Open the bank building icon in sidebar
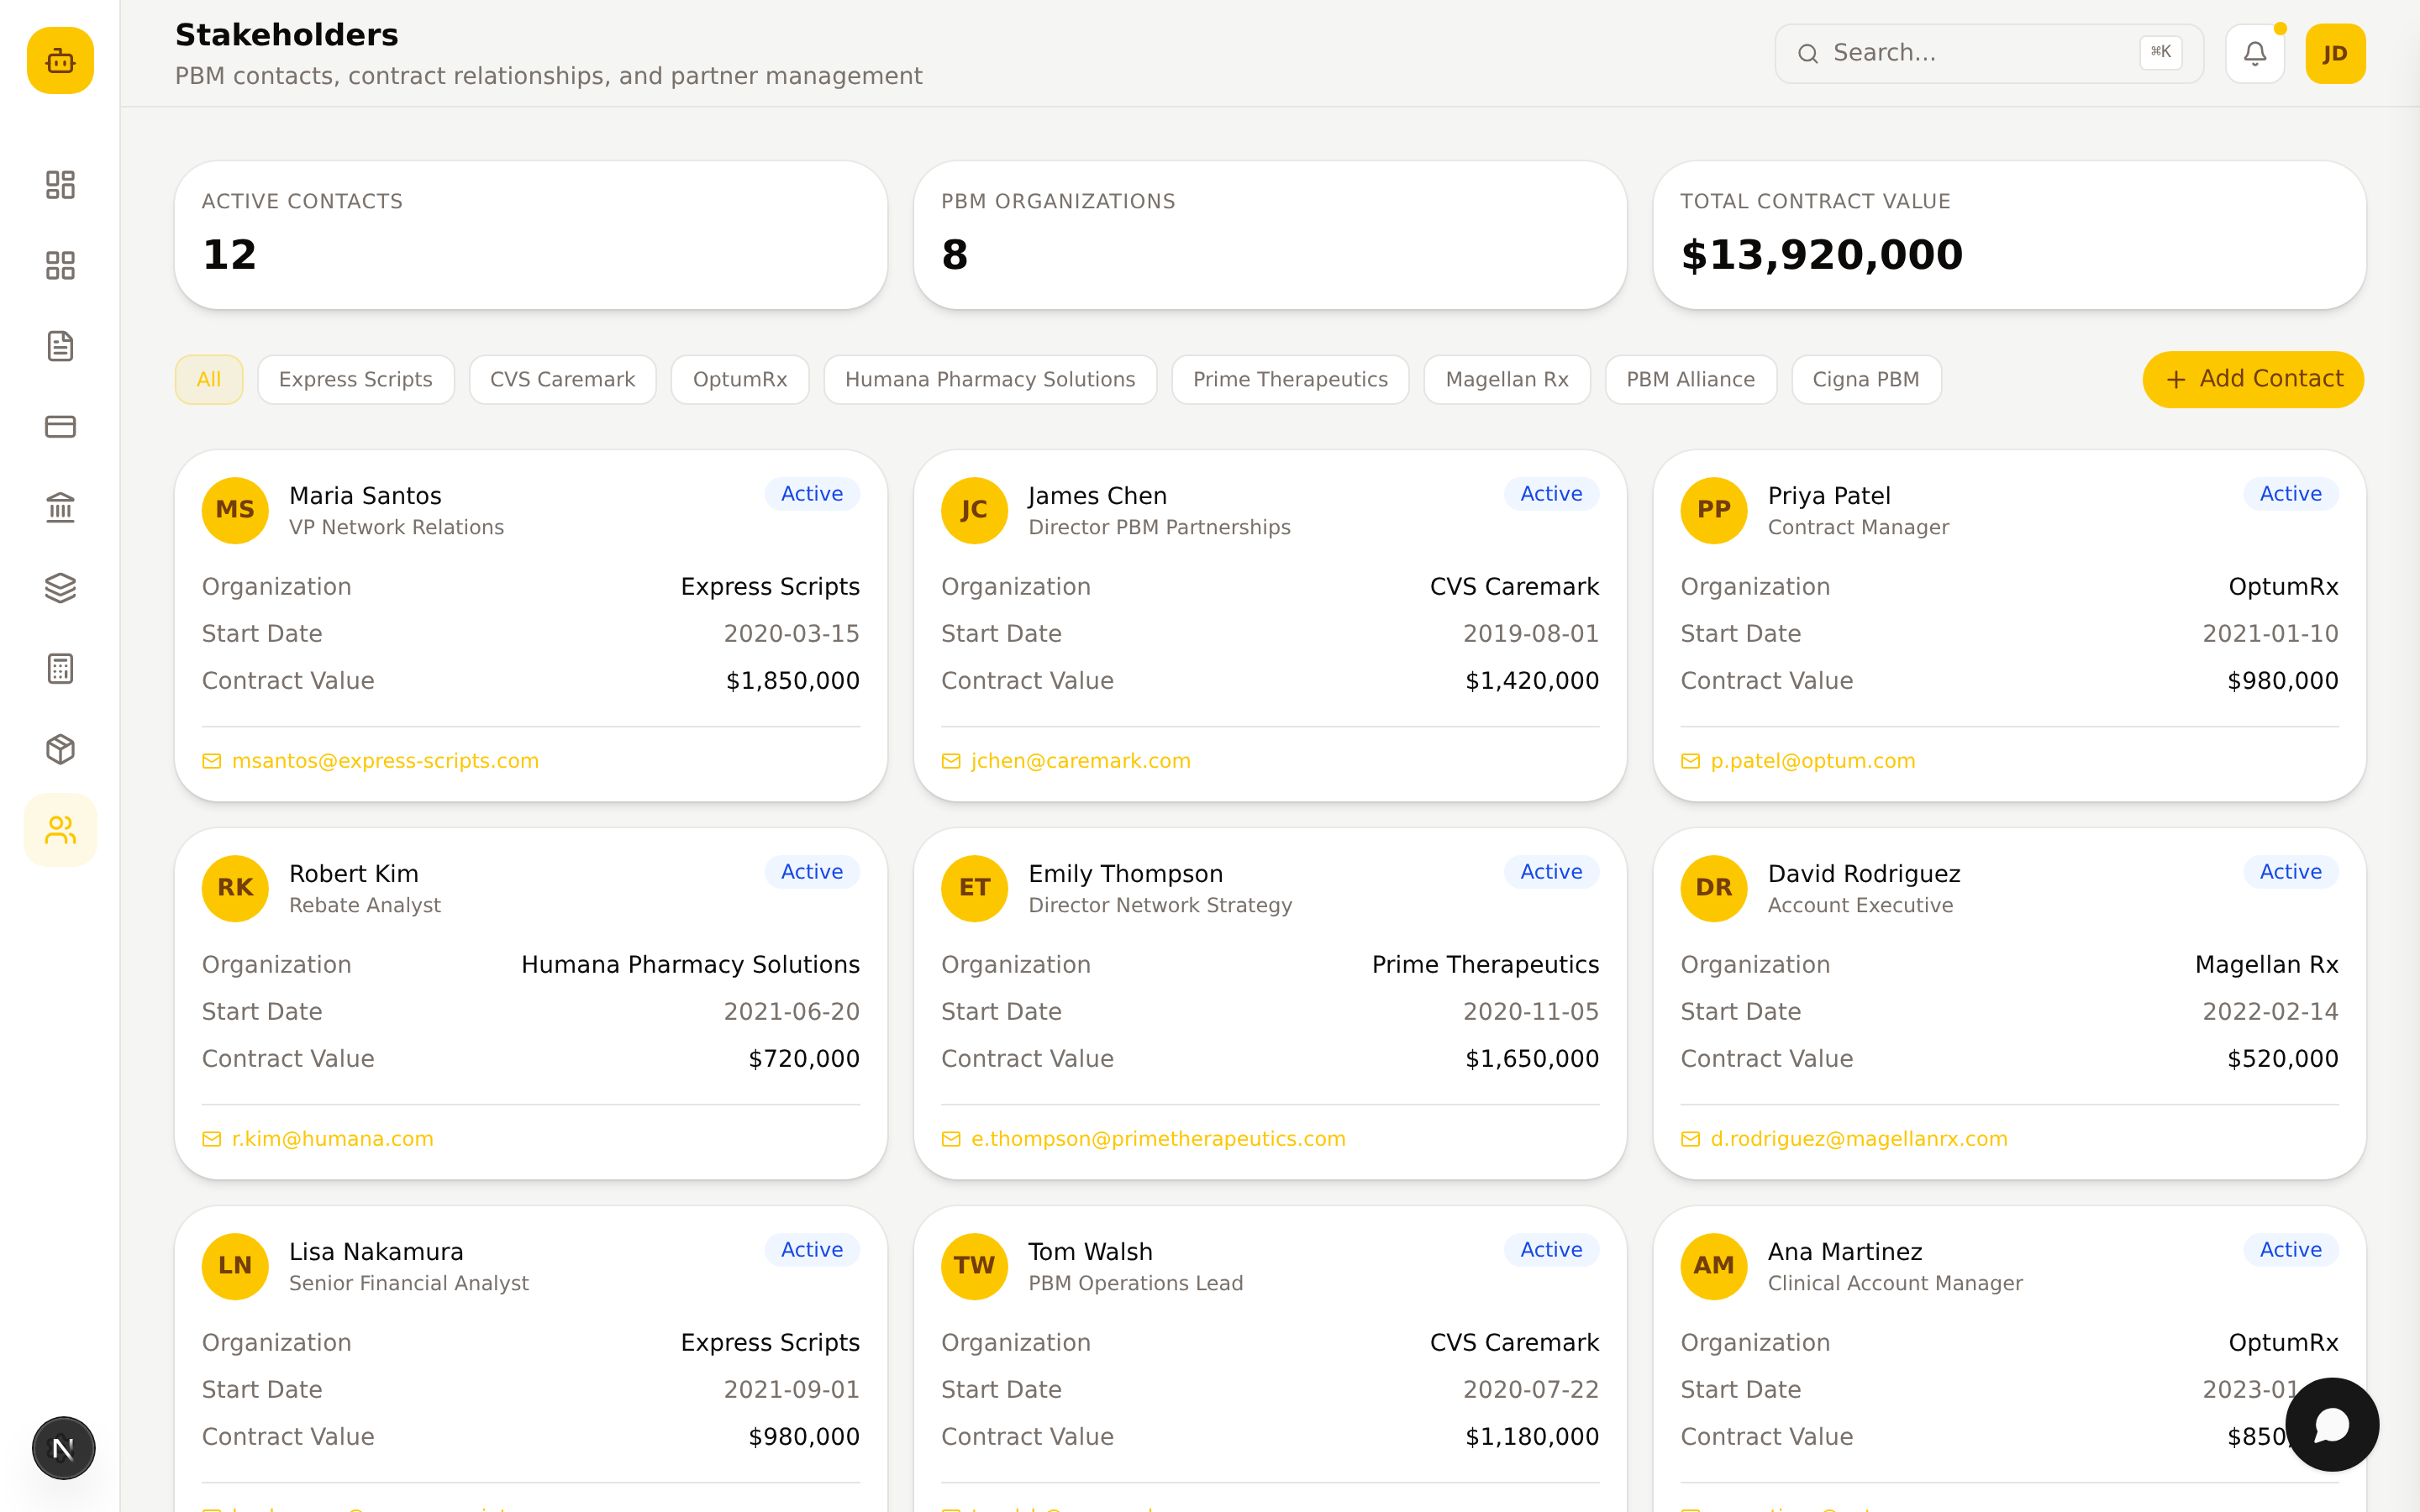 [x=60, y=508]
